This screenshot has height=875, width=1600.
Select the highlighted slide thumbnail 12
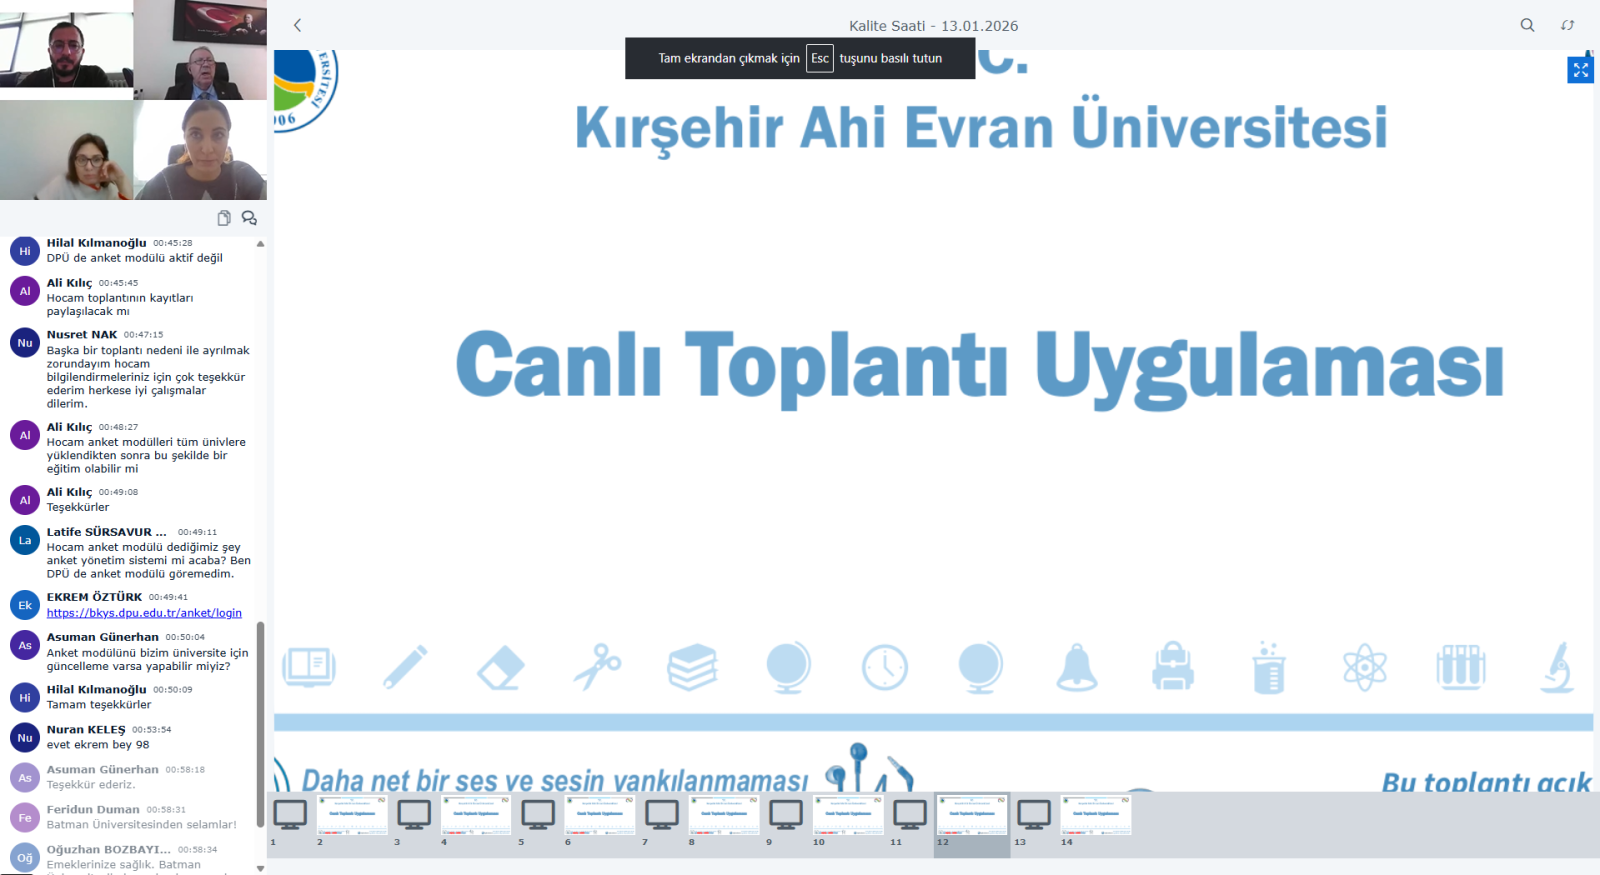click(972, 815)
